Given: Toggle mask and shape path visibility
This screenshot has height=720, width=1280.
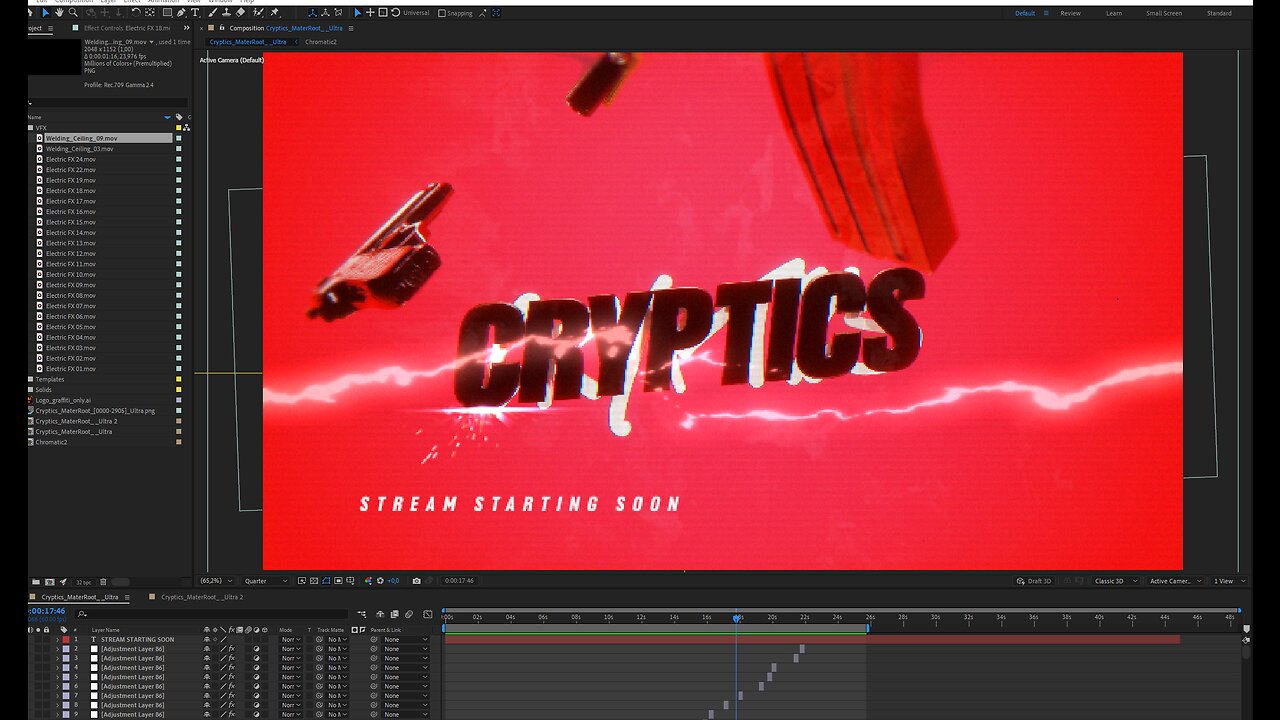Looking at the screenshot, I should coord(326,581).
